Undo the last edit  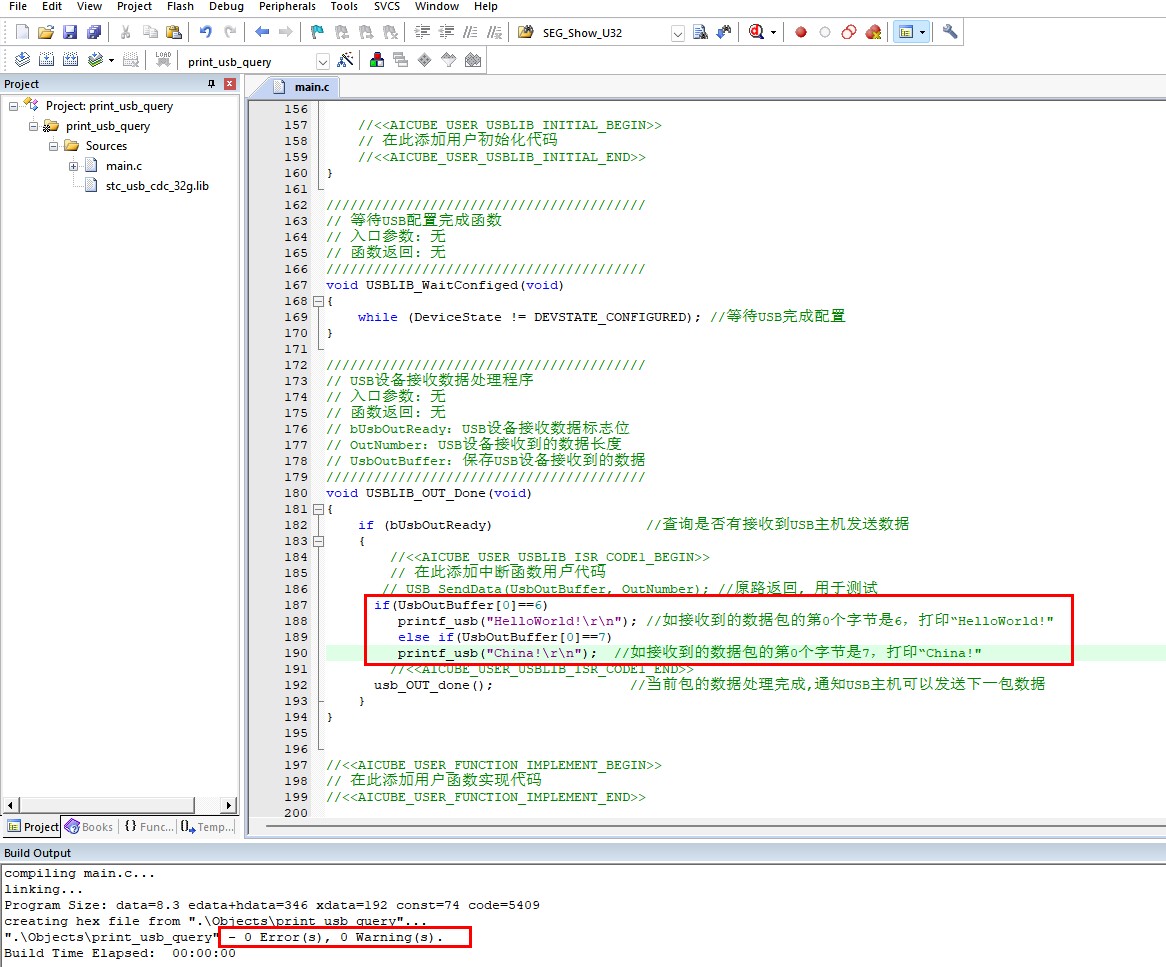click(x=206, y=32)
